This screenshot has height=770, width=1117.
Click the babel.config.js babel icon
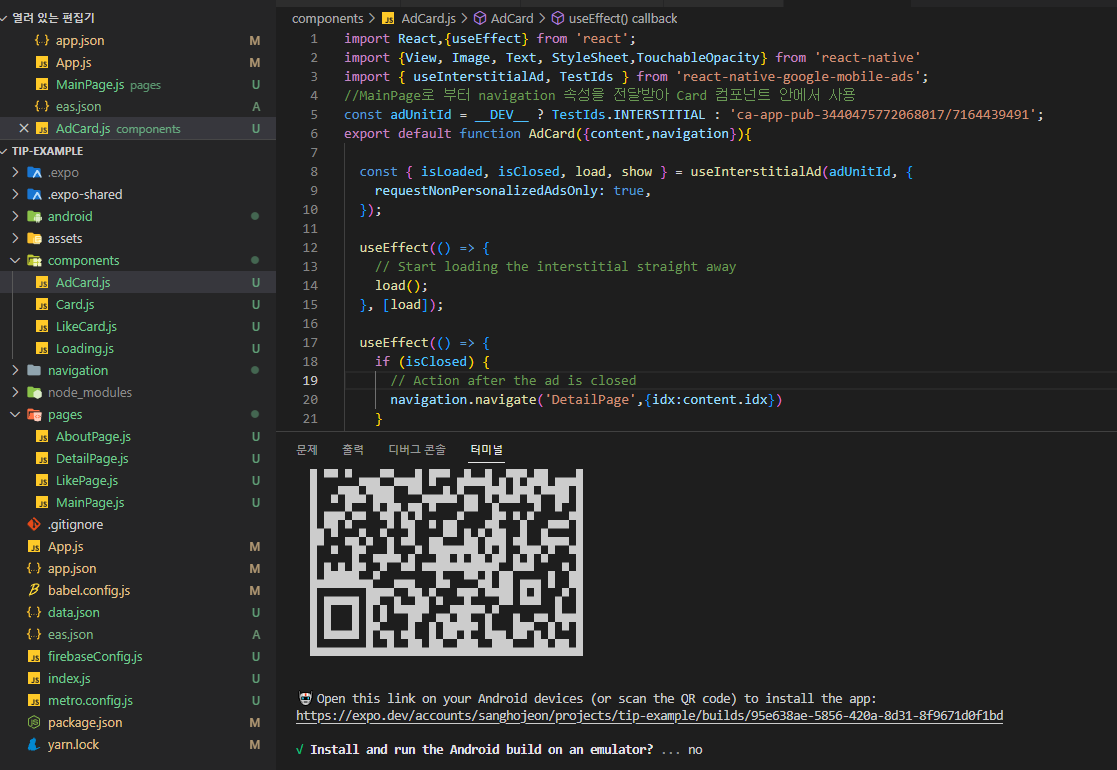point(34,590)
